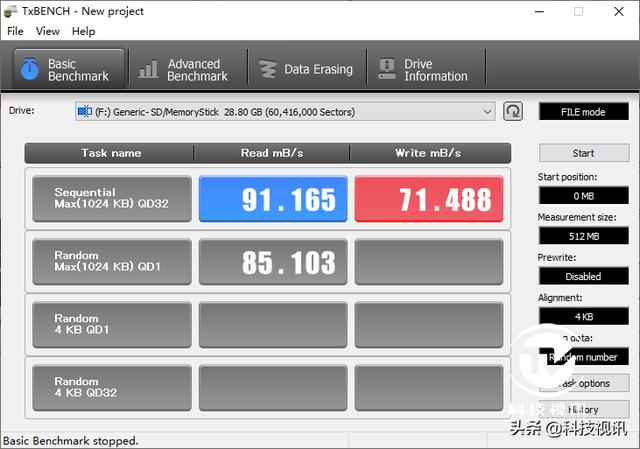Screen dimensions: 640x449
Task: Open the Start position 0 MB selector
Action: pyautogui.click(x=584, y=196)
